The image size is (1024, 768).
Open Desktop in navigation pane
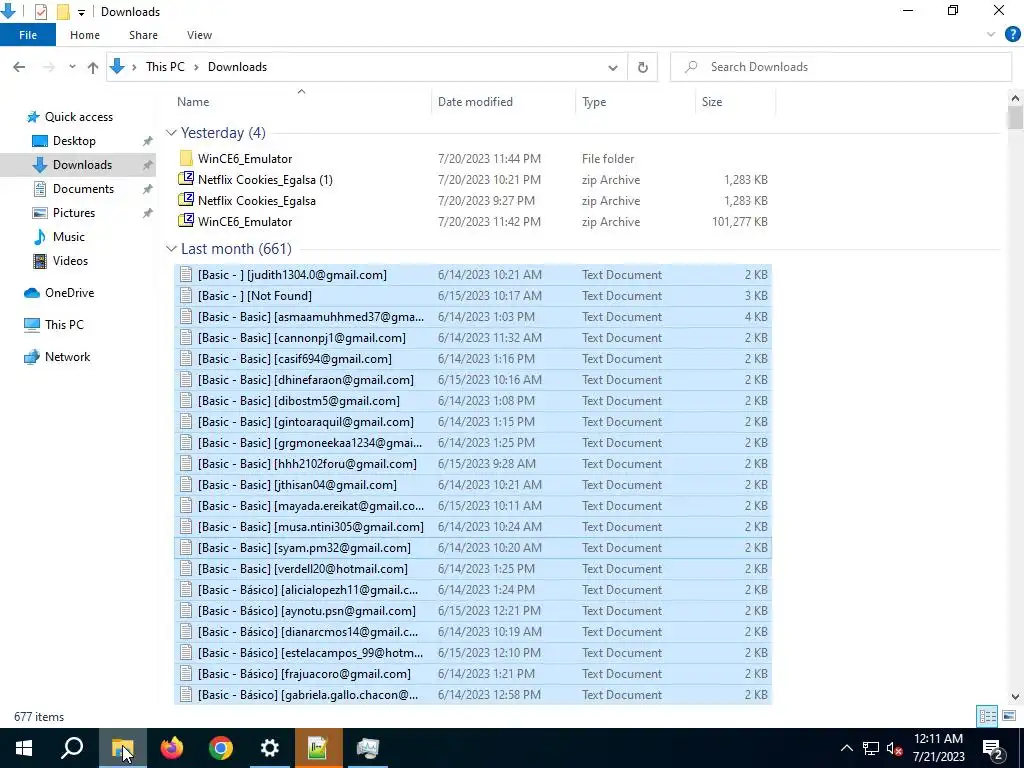74,141
